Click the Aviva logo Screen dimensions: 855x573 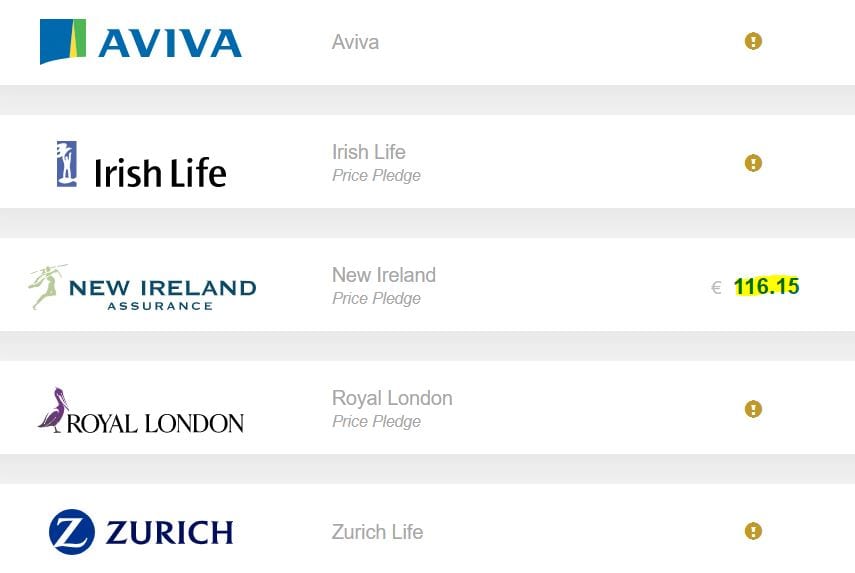click(141, 42)
